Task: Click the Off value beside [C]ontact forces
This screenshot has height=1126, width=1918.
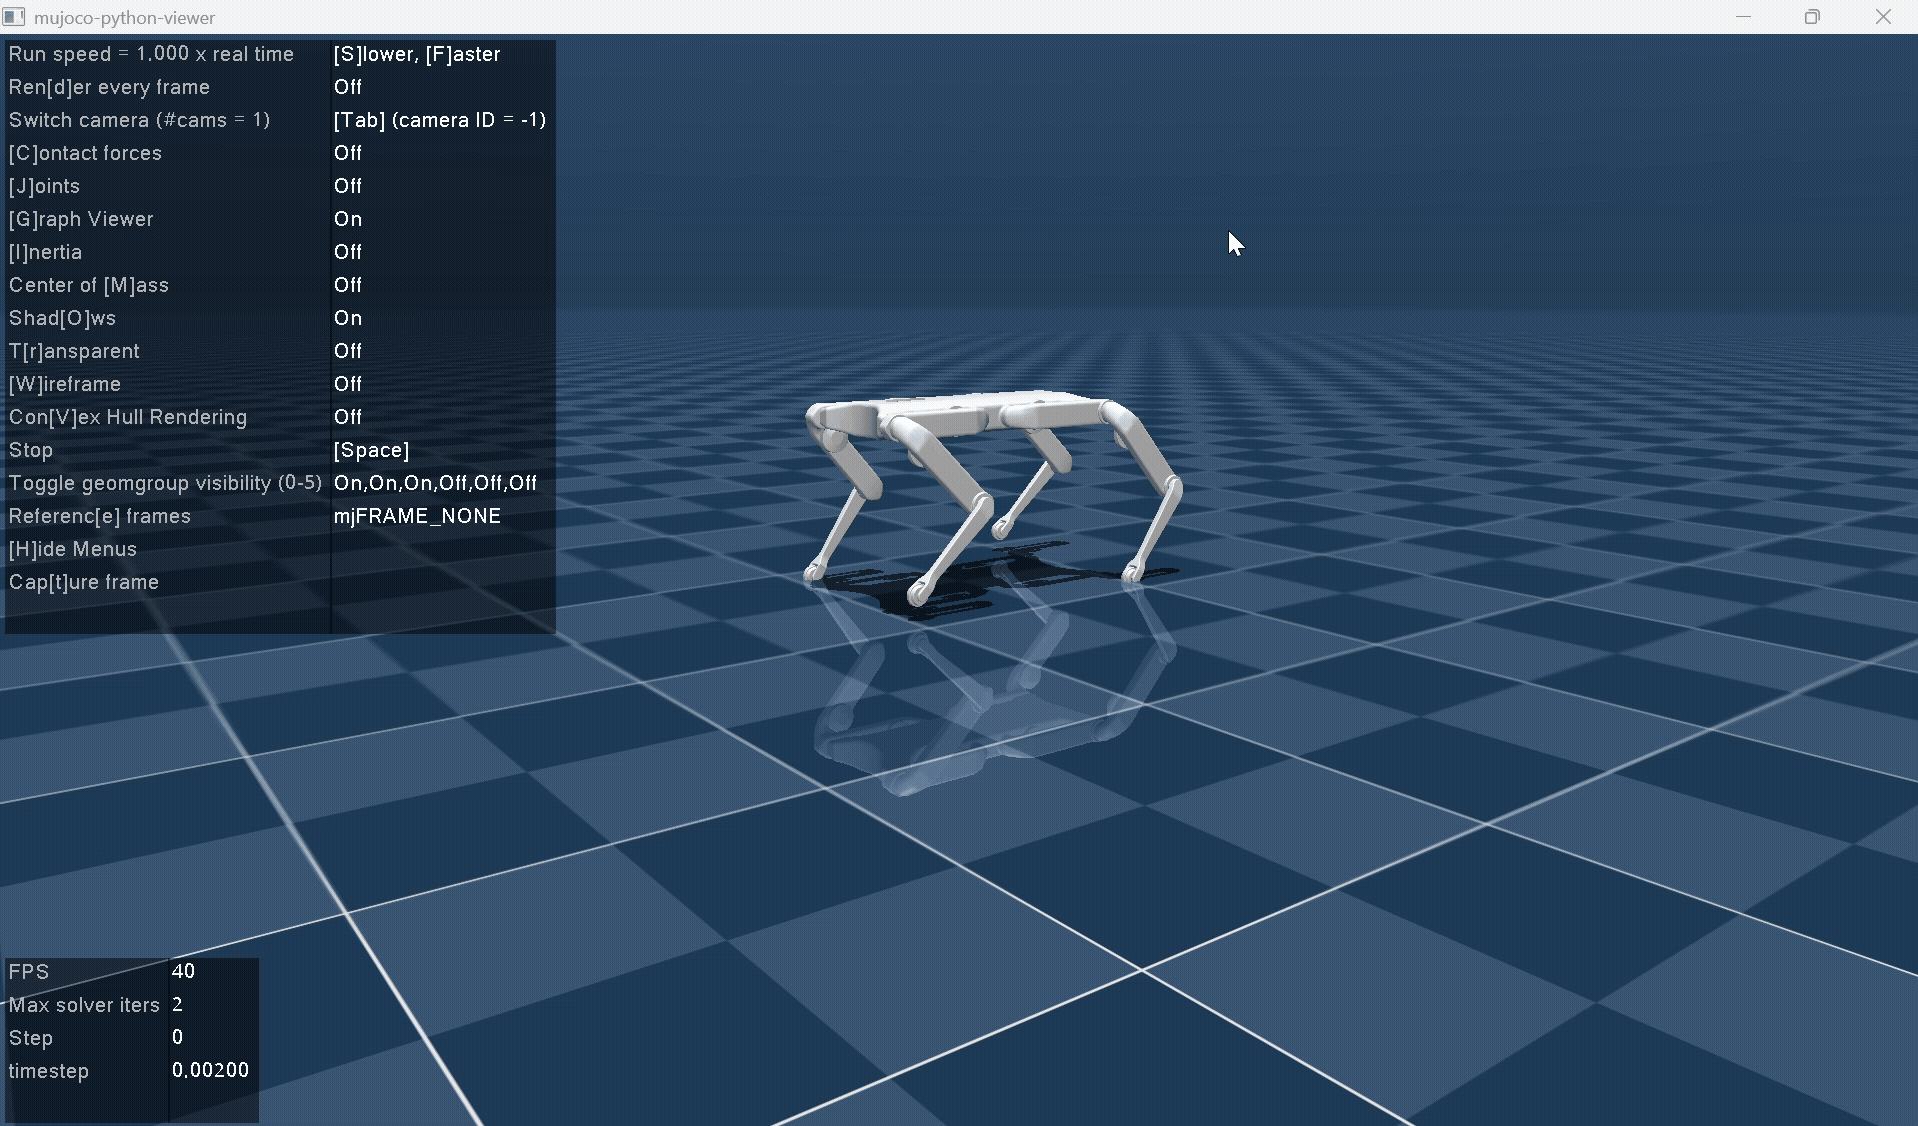Action: (x=348, y=153)
